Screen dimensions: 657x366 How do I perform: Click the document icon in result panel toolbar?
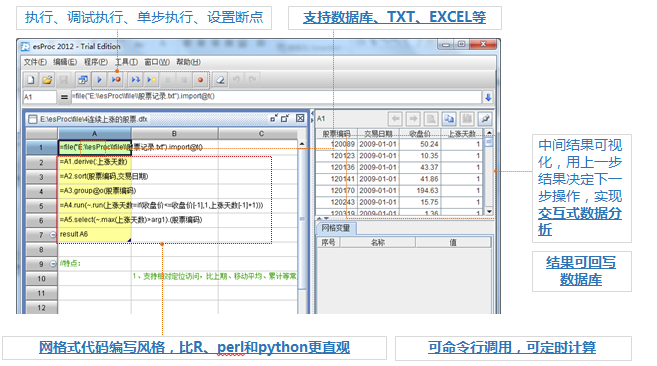[431, 119]
